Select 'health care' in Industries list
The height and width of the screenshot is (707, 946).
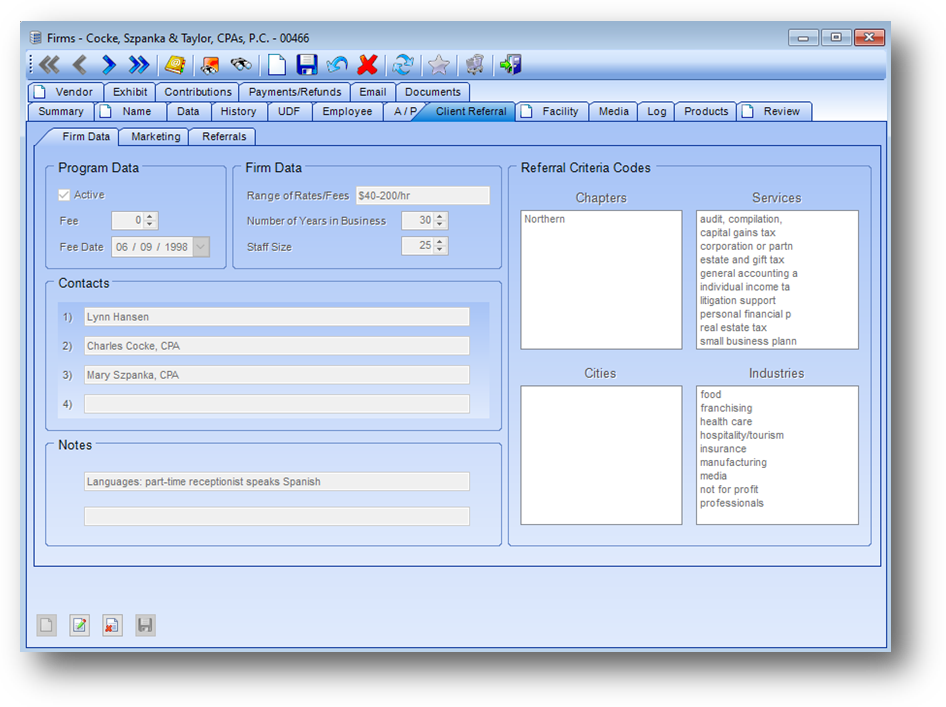pos(726,422)
